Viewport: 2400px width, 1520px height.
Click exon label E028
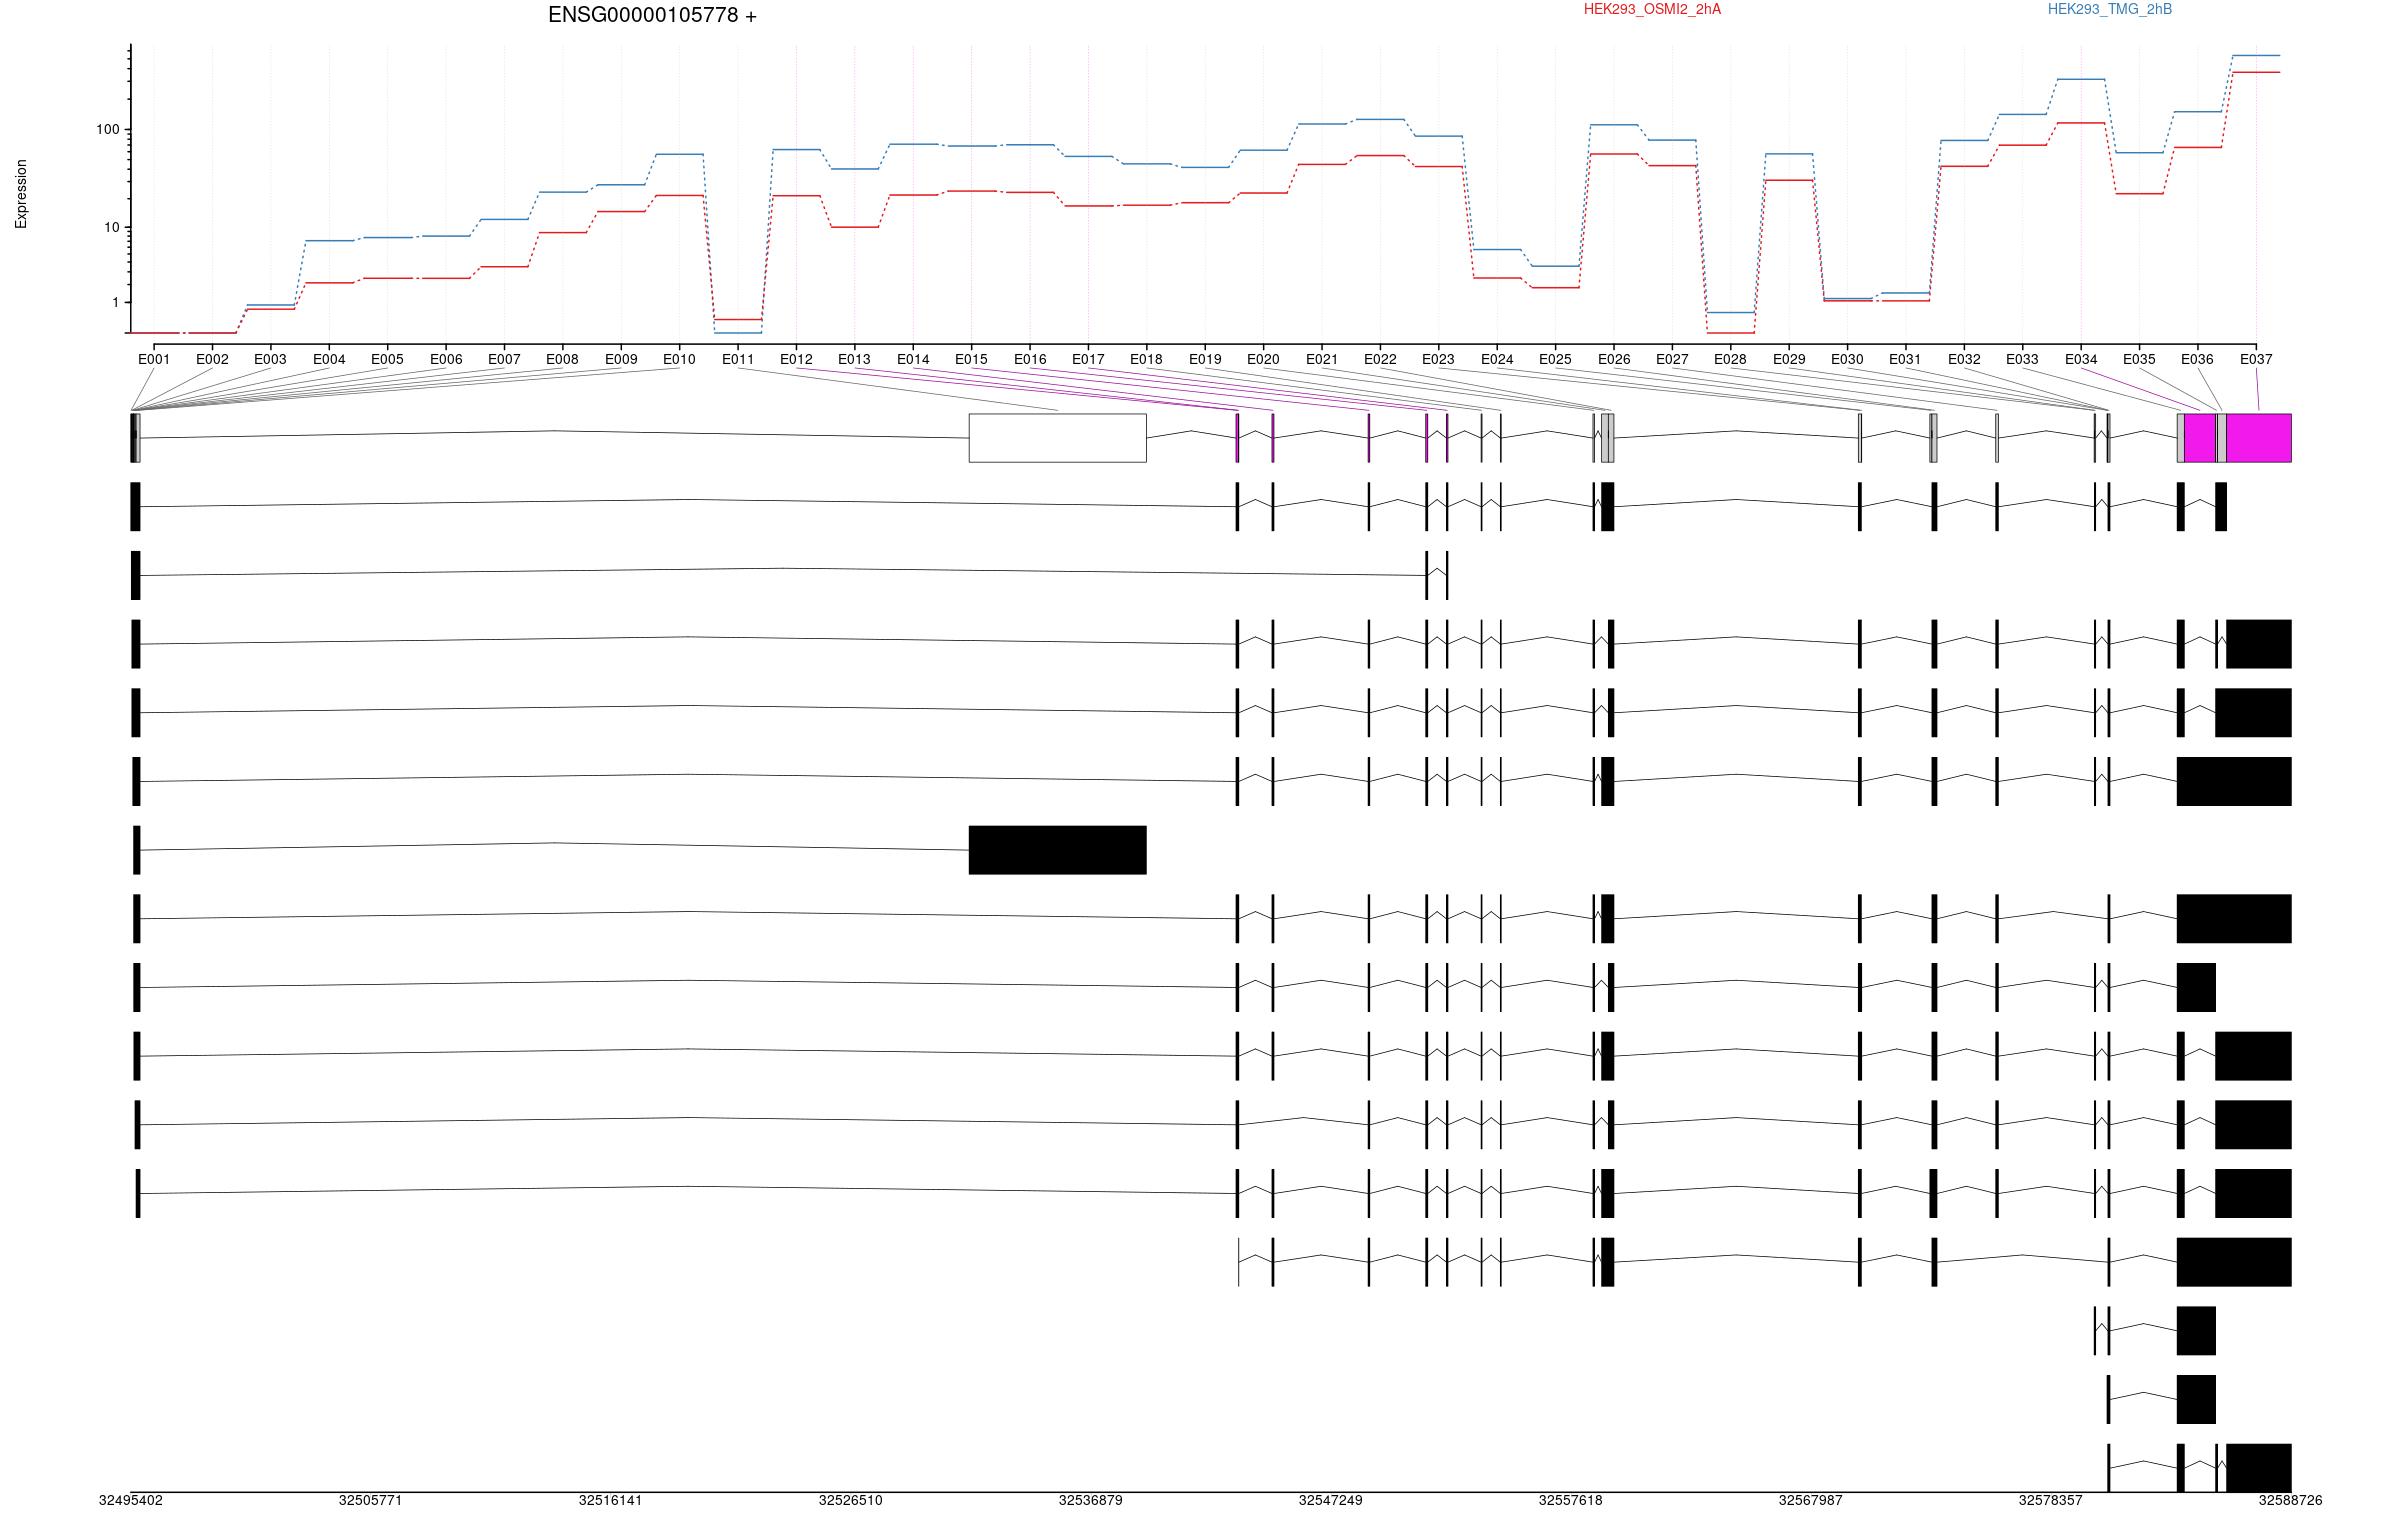pyautogui.click(x=1730, y=359)
